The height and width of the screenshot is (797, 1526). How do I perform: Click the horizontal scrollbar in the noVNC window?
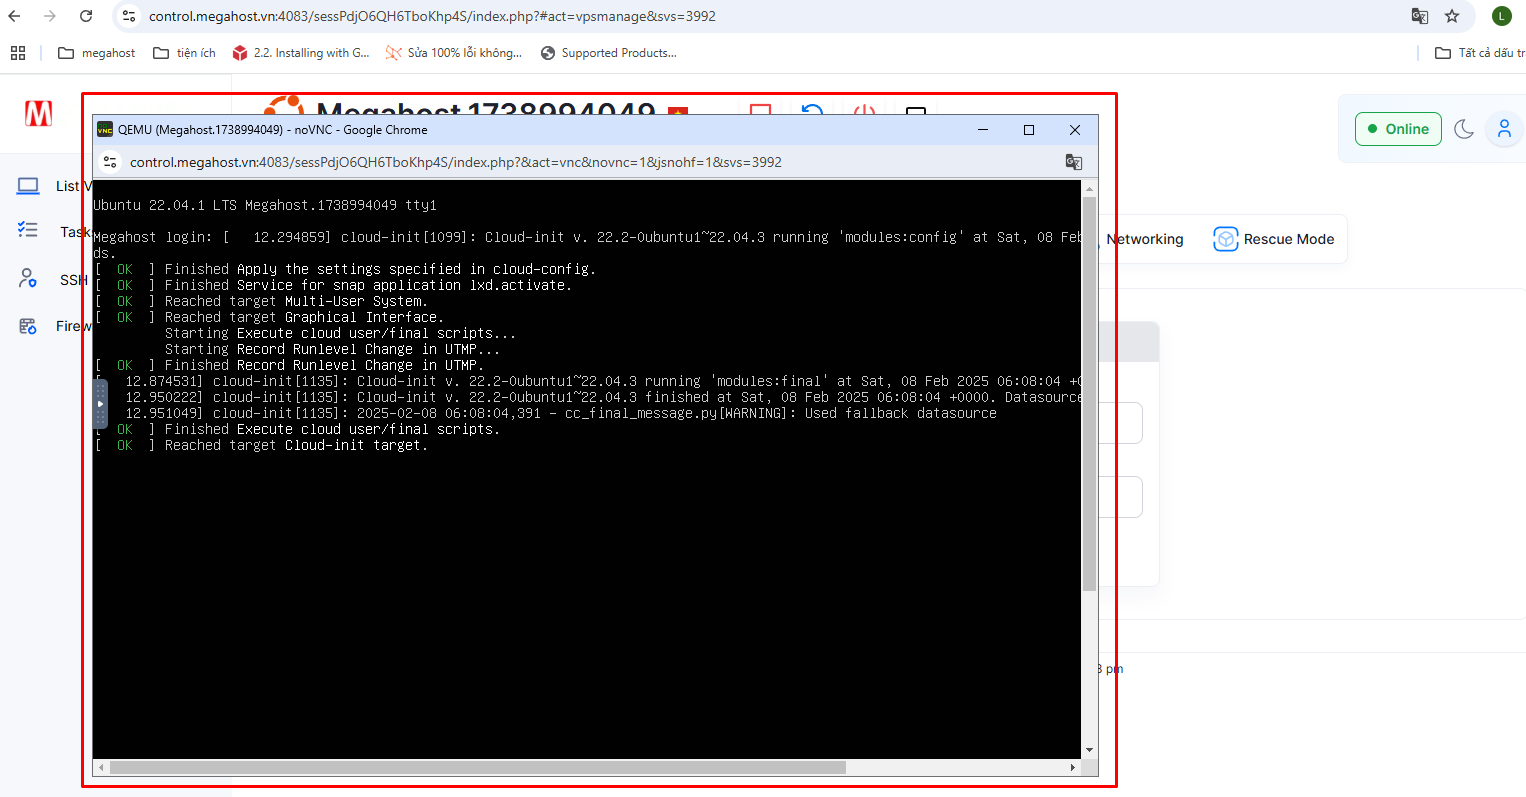pos(477,768)
